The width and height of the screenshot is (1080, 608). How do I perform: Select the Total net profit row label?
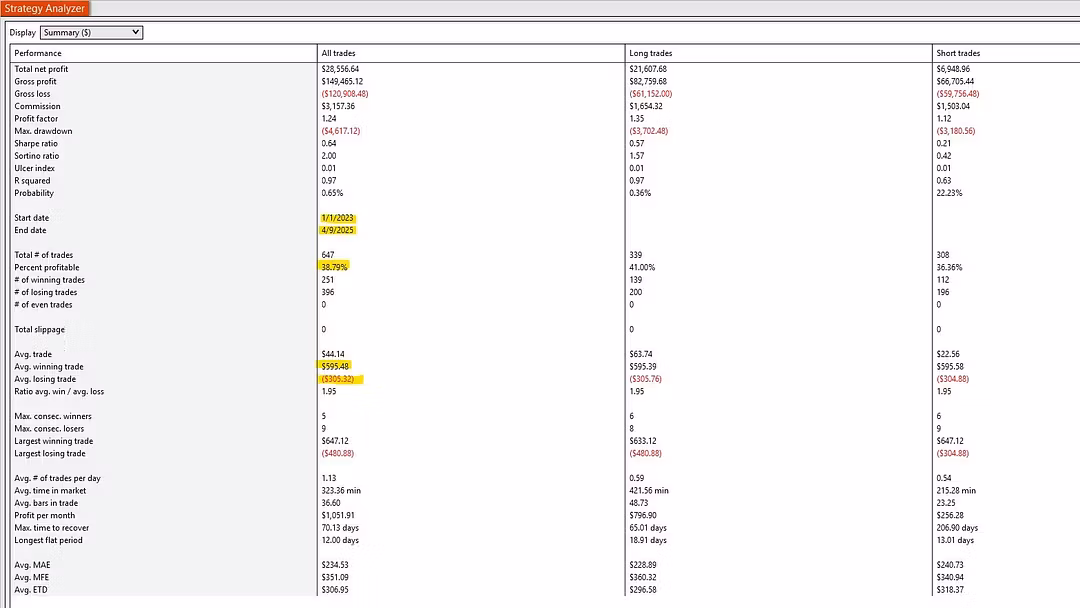pyautogui.click(x=41, y=69)
